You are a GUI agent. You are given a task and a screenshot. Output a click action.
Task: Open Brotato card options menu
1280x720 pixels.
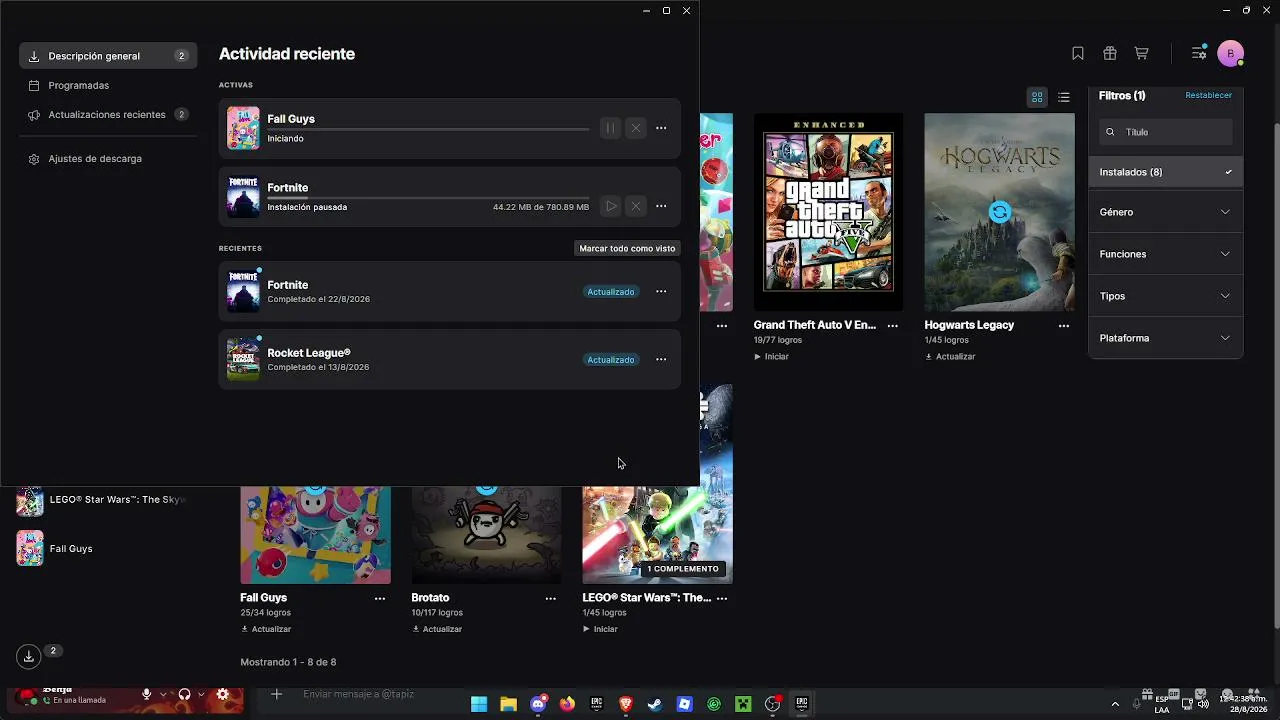551,599
